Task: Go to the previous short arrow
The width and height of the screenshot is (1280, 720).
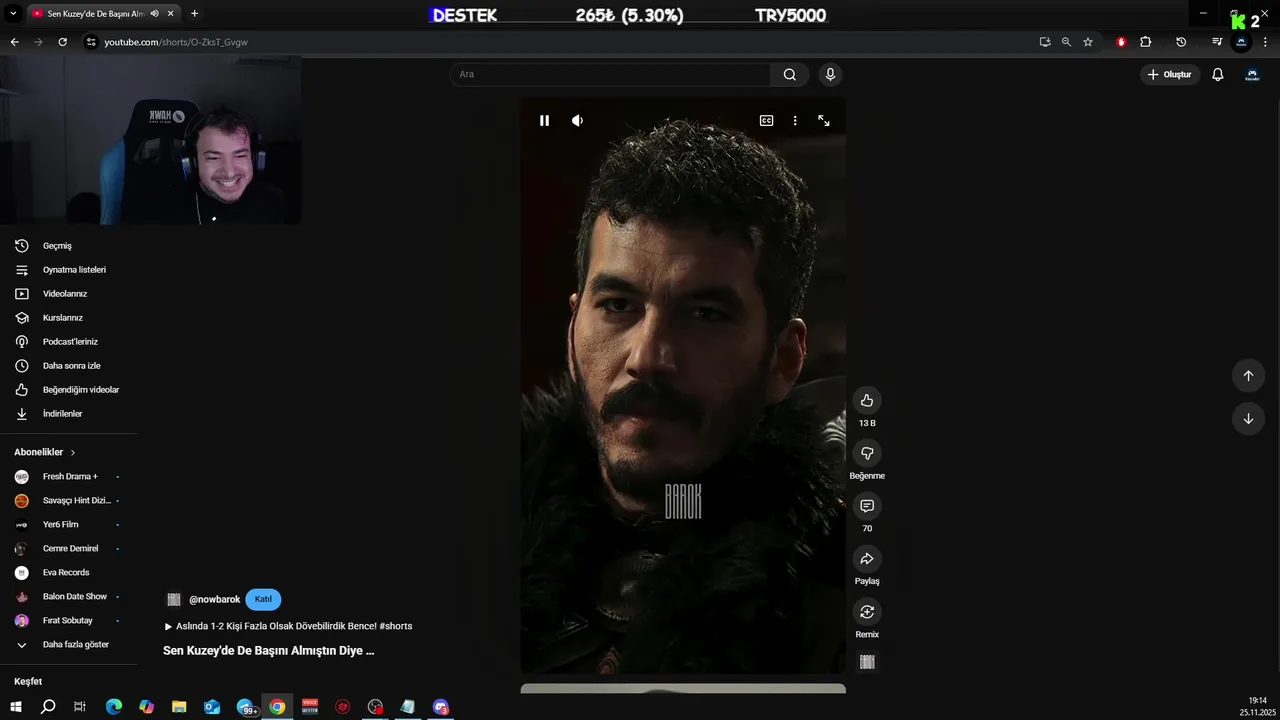Action: pos(1248,376)
